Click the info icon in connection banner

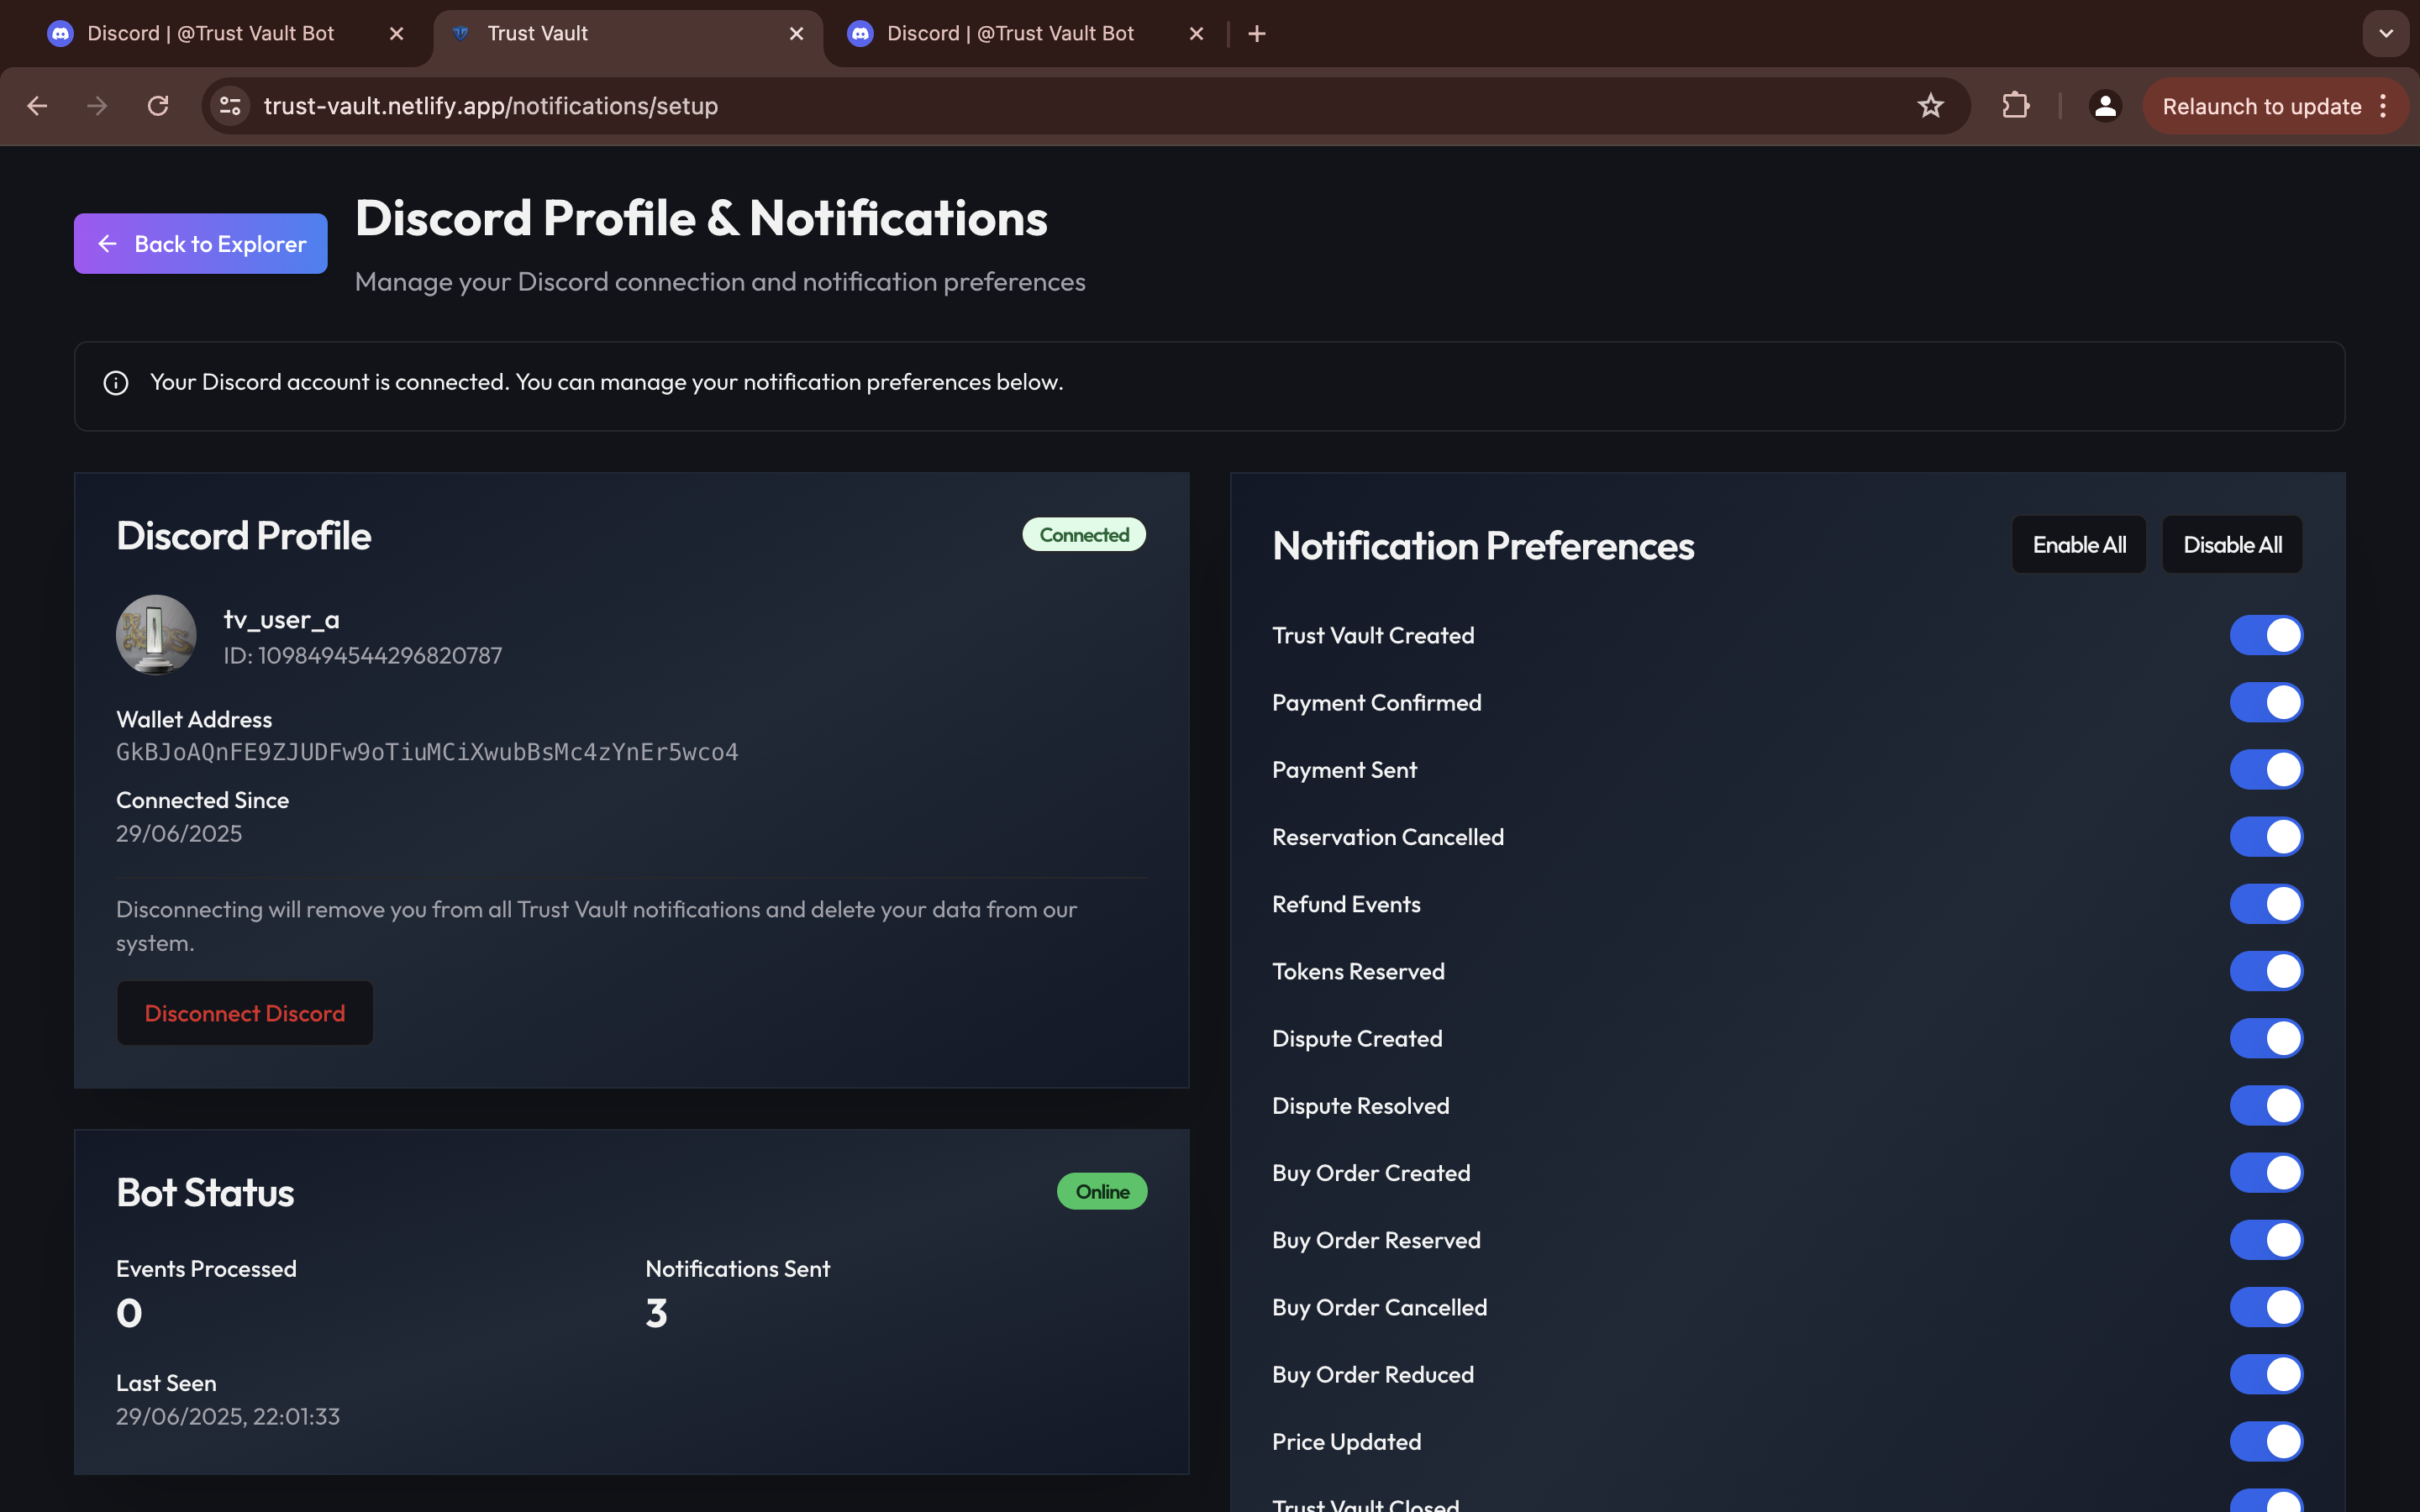116,383
